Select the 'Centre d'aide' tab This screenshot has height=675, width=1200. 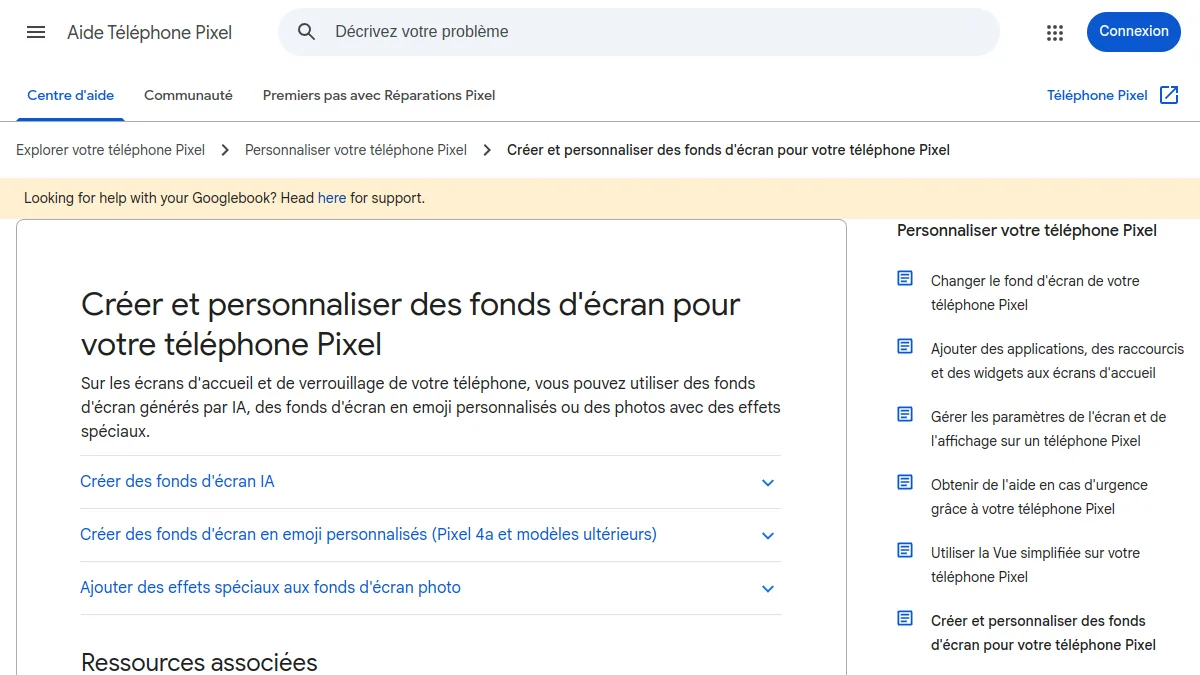(71, 96)
